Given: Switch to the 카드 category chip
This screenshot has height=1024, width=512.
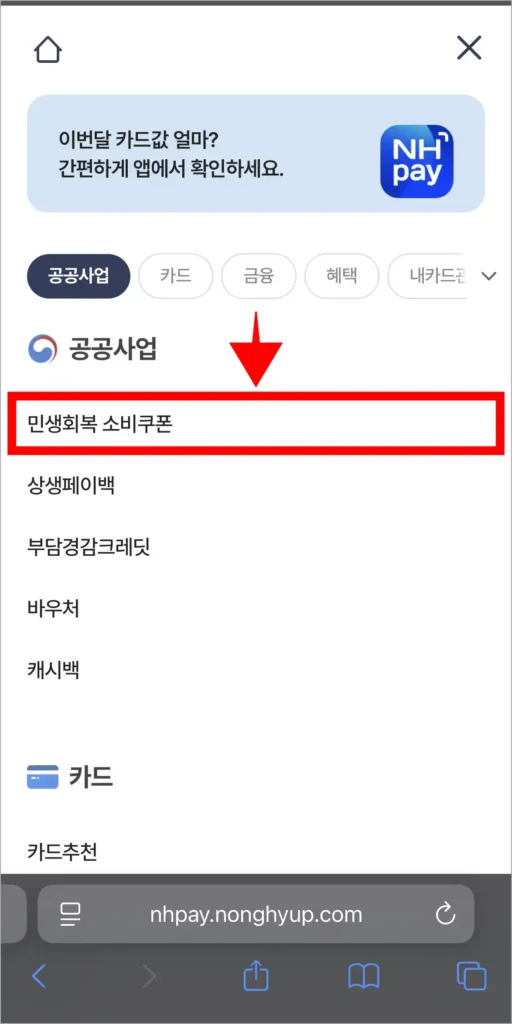Looking at the screenshot, I should (176, 276).
